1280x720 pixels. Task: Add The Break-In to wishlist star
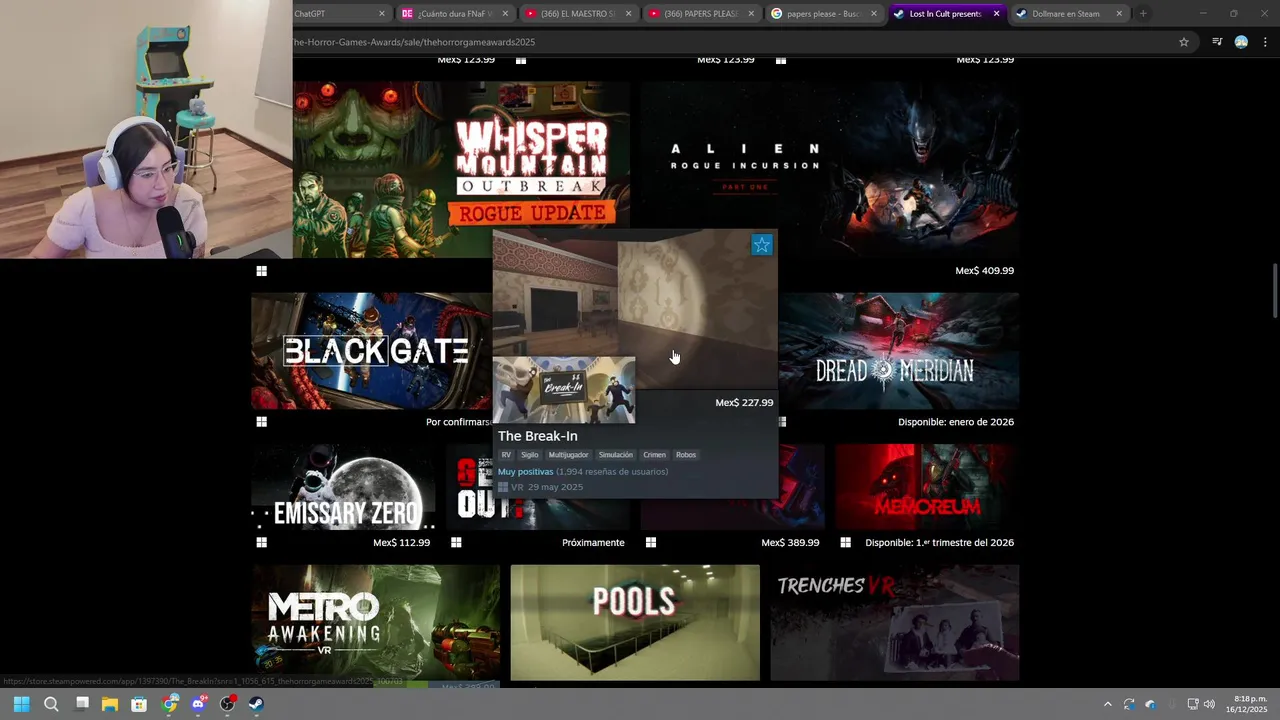(762, 245)
